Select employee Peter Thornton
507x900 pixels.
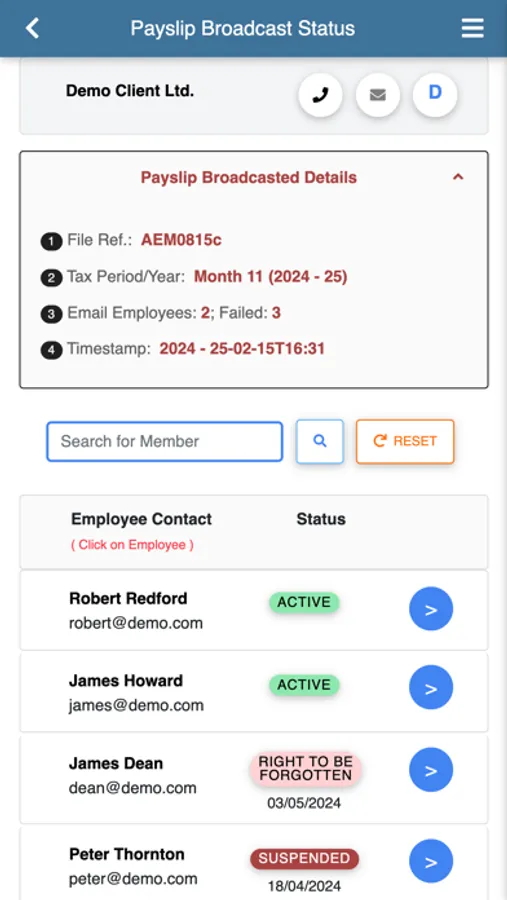coord(127,854)
